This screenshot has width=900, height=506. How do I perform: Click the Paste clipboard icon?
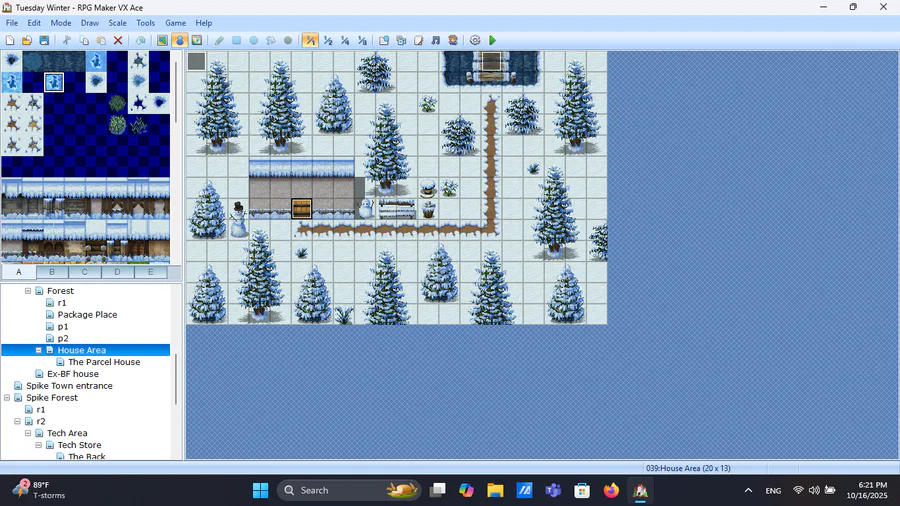(101, 40)
